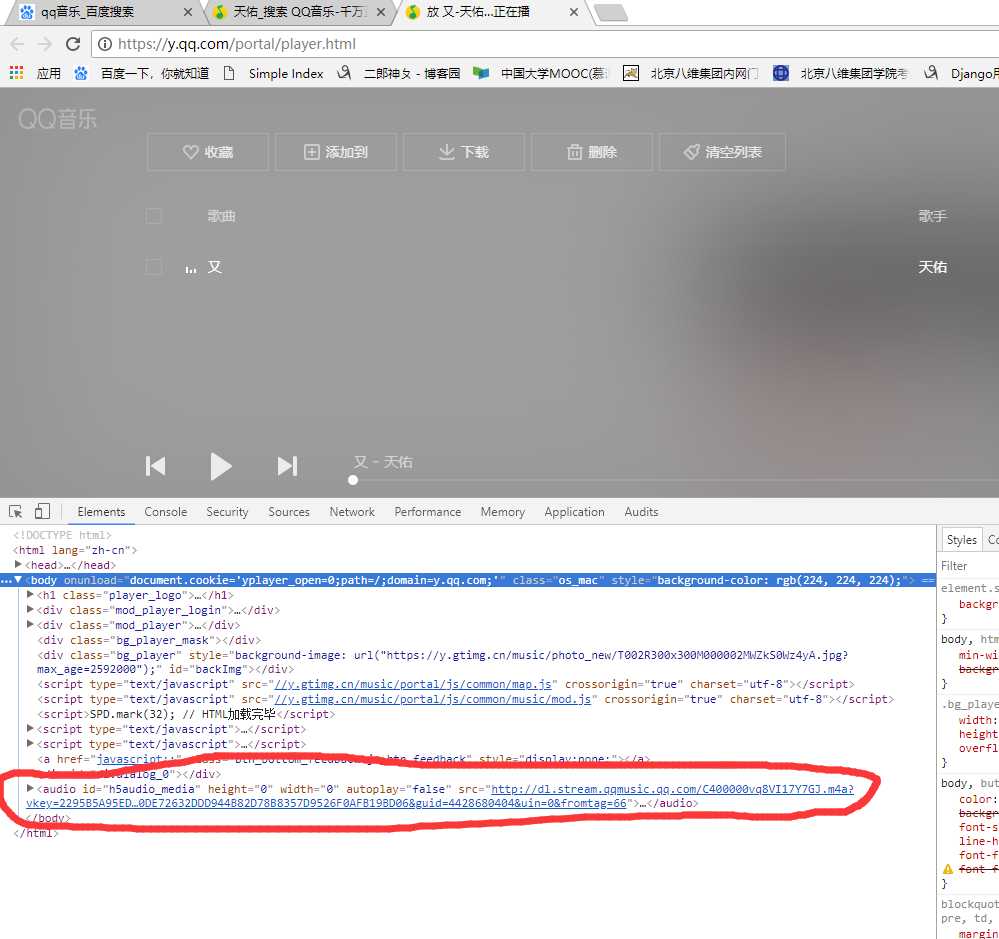Switch to the Audits panel tab

641,512
